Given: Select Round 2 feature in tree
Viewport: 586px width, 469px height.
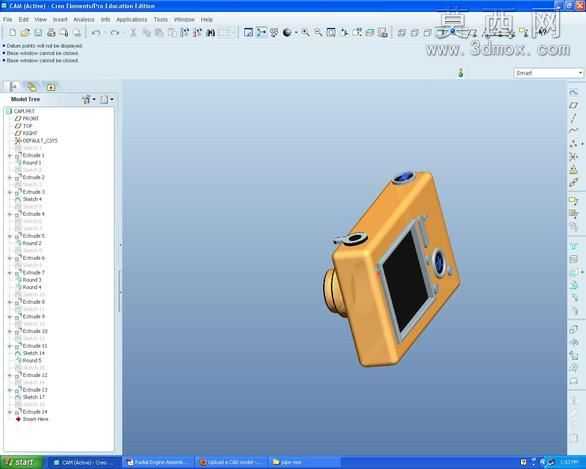Looking at the screenshot, I should click(x=29, y=243).
